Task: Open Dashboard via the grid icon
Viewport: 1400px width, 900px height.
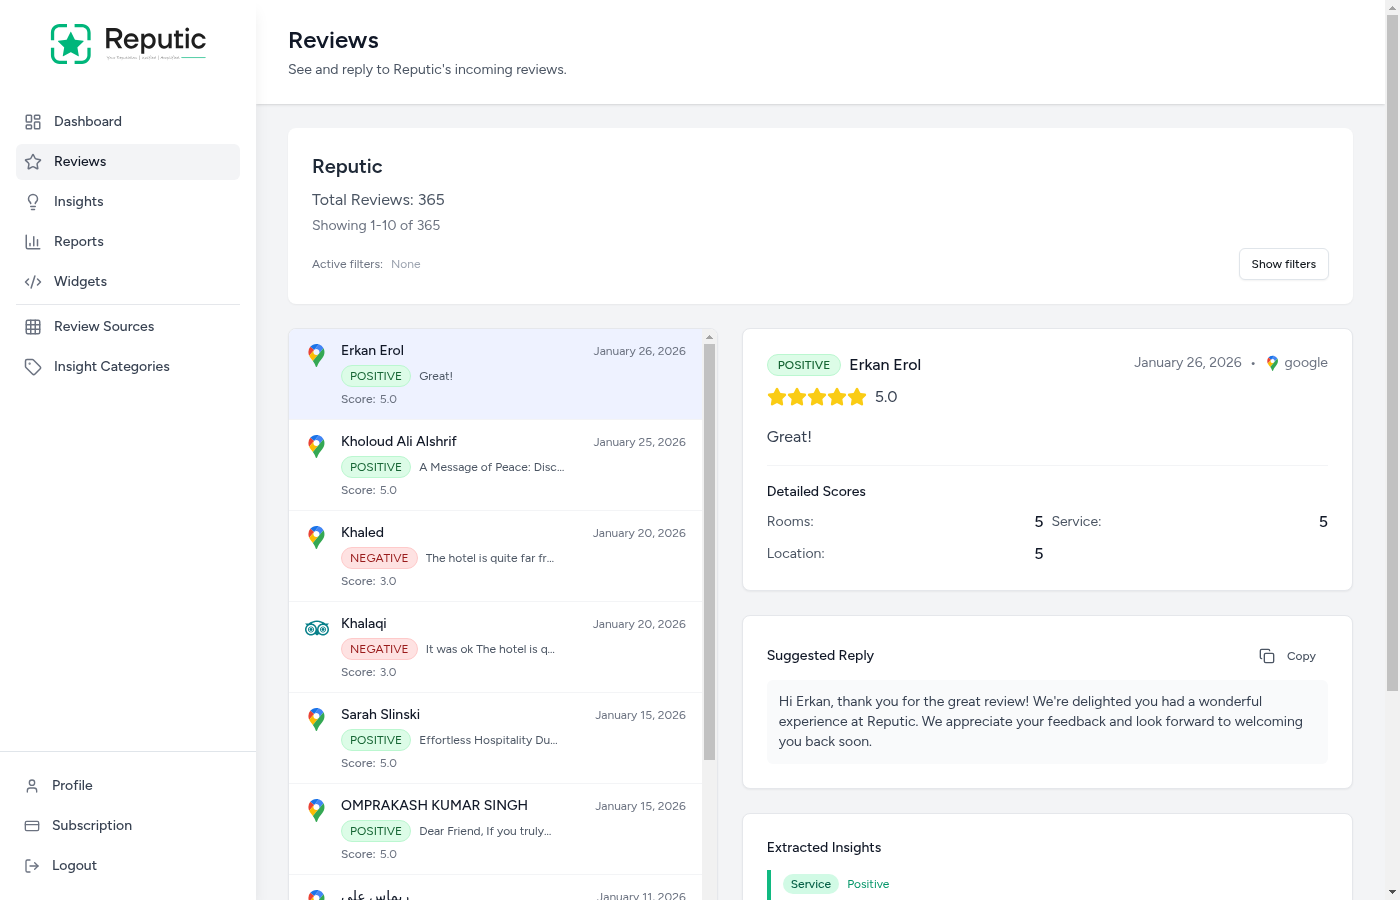Action: coord(34,121)
